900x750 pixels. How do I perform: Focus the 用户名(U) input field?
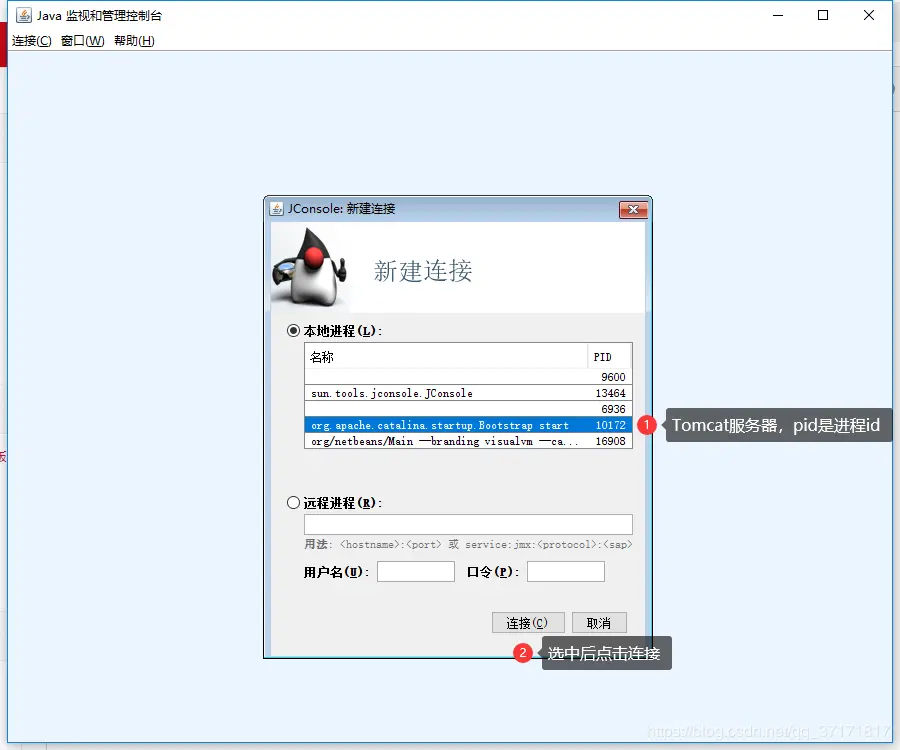coord(416,572)
